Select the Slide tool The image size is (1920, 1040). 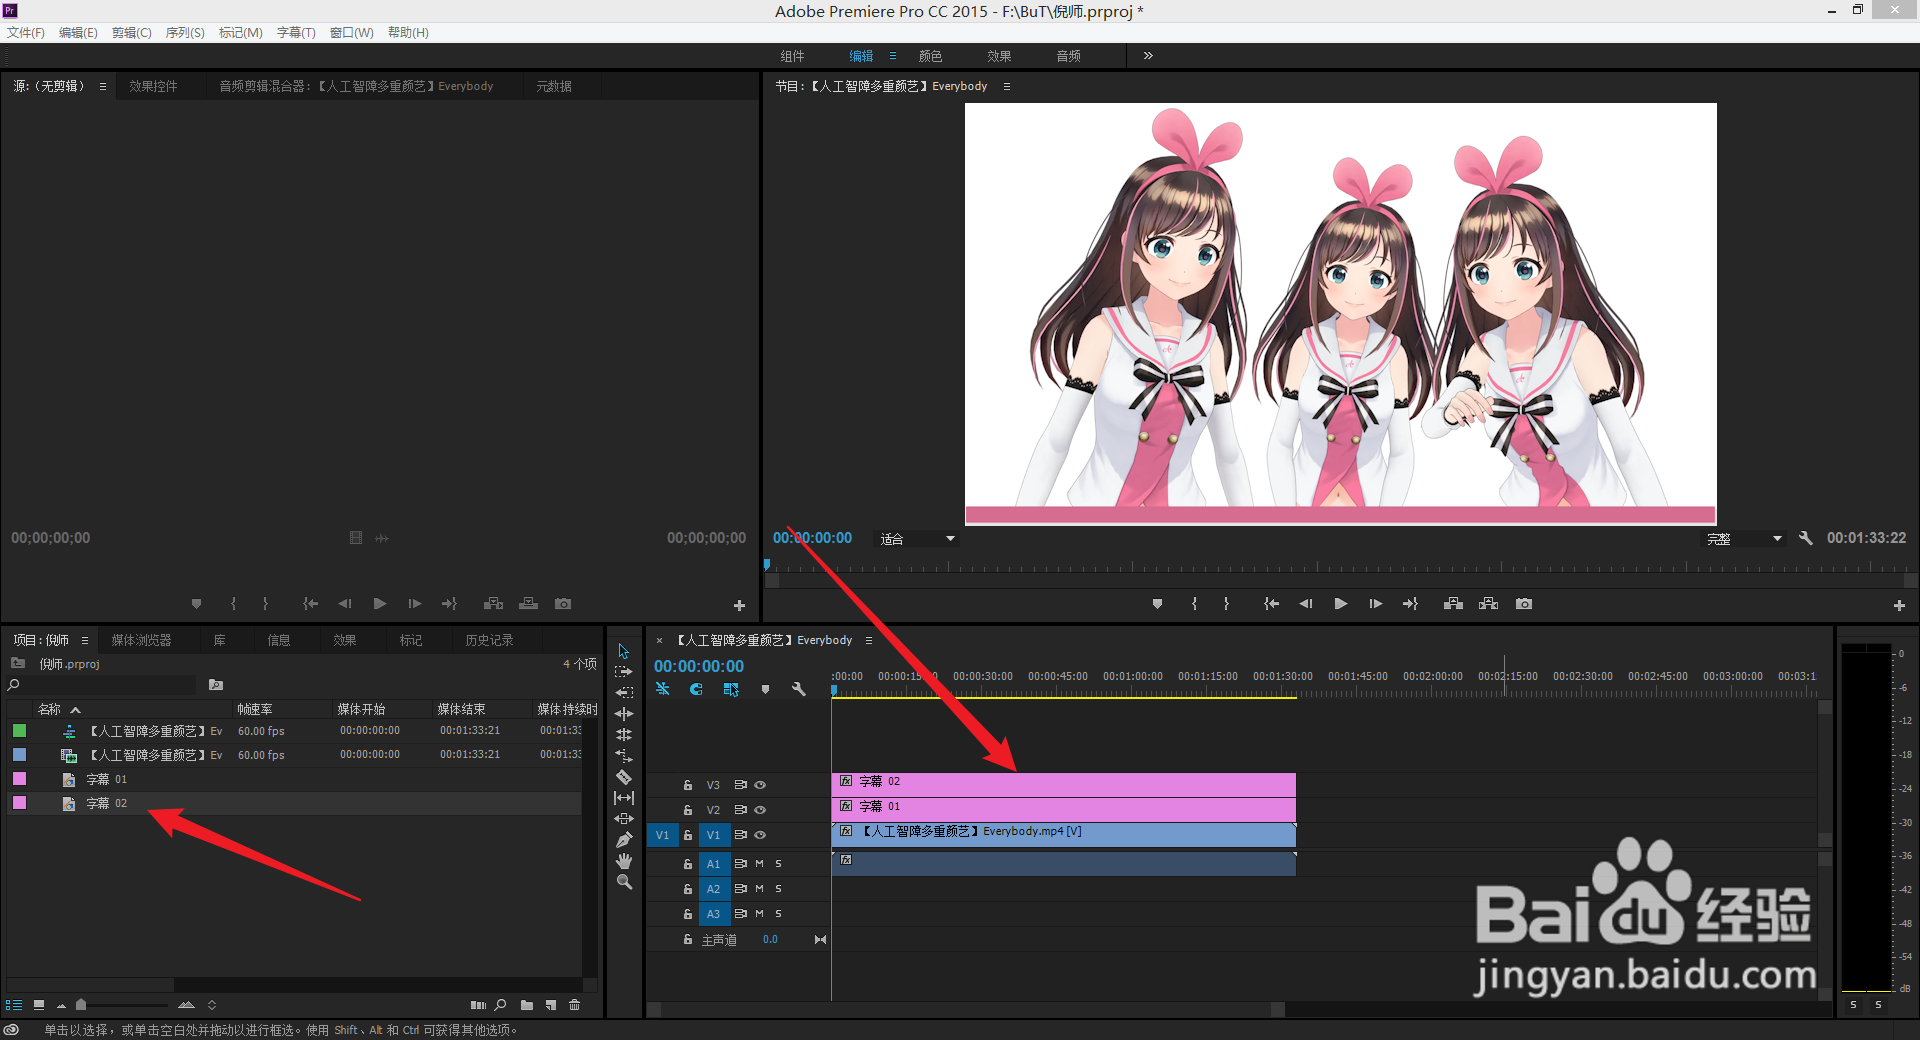click(x=624, y=818)
